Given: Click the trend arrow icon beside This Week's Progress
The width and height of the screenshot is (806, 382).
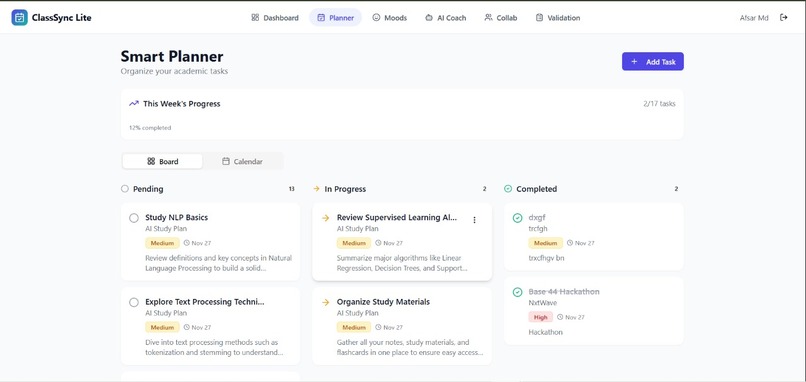Looking at the screenshot, I should click(134, 103).
